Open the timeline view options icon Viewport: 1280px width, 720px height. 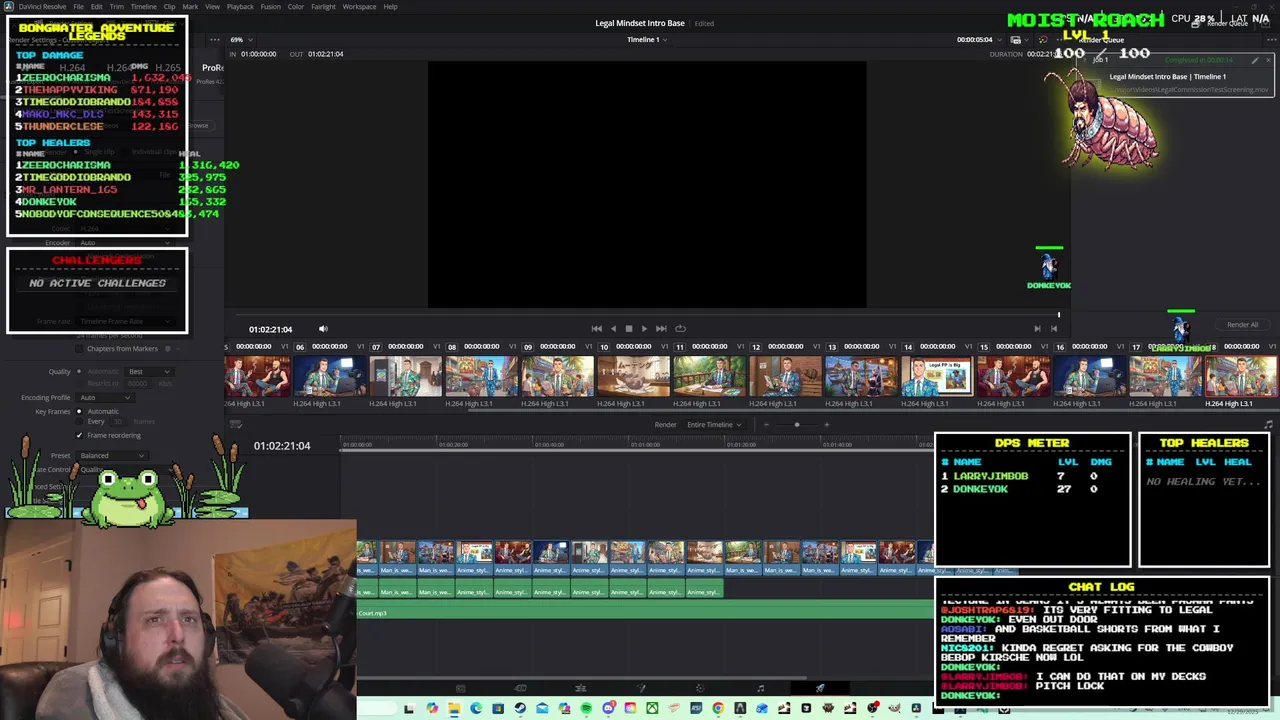click(x=236, y=424)
